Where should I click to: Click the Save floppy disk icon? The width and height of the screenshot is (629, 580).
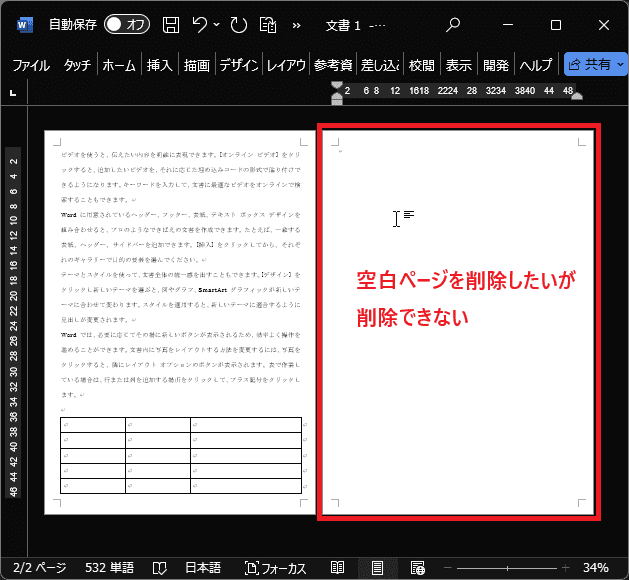[x=171, y=24]
